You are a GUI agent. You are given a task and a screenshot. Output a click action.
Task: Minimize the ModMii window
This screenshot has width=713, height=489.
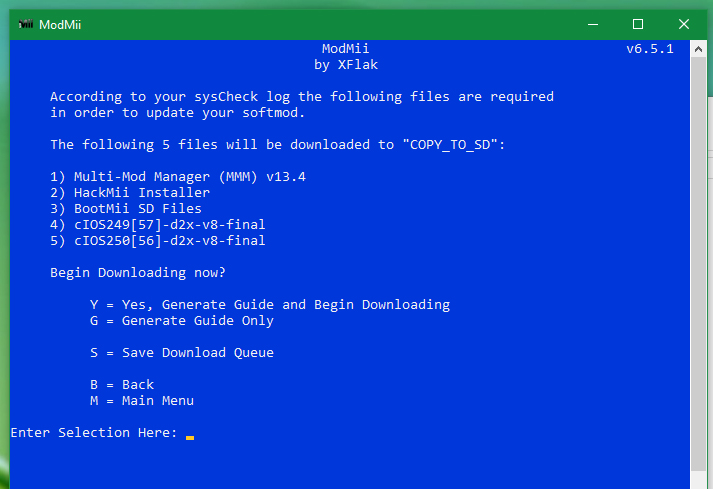592,25
